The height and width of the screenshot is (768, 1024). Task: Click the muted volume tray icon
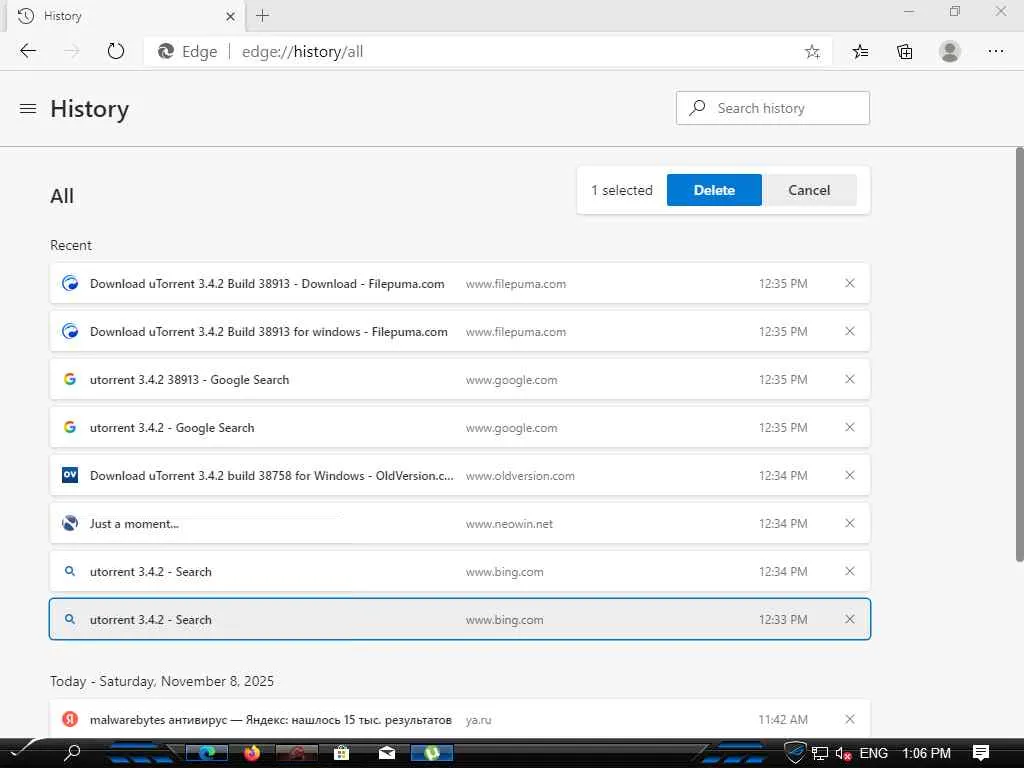point(843,754)
